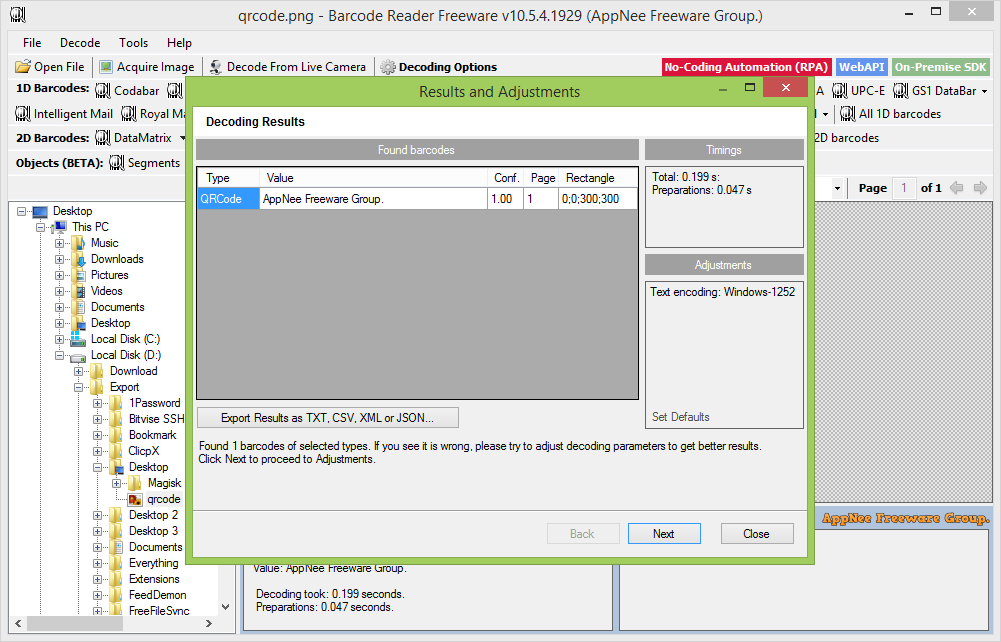
Task: Select the Documents folder under This PC
Action: click(117, 307)
